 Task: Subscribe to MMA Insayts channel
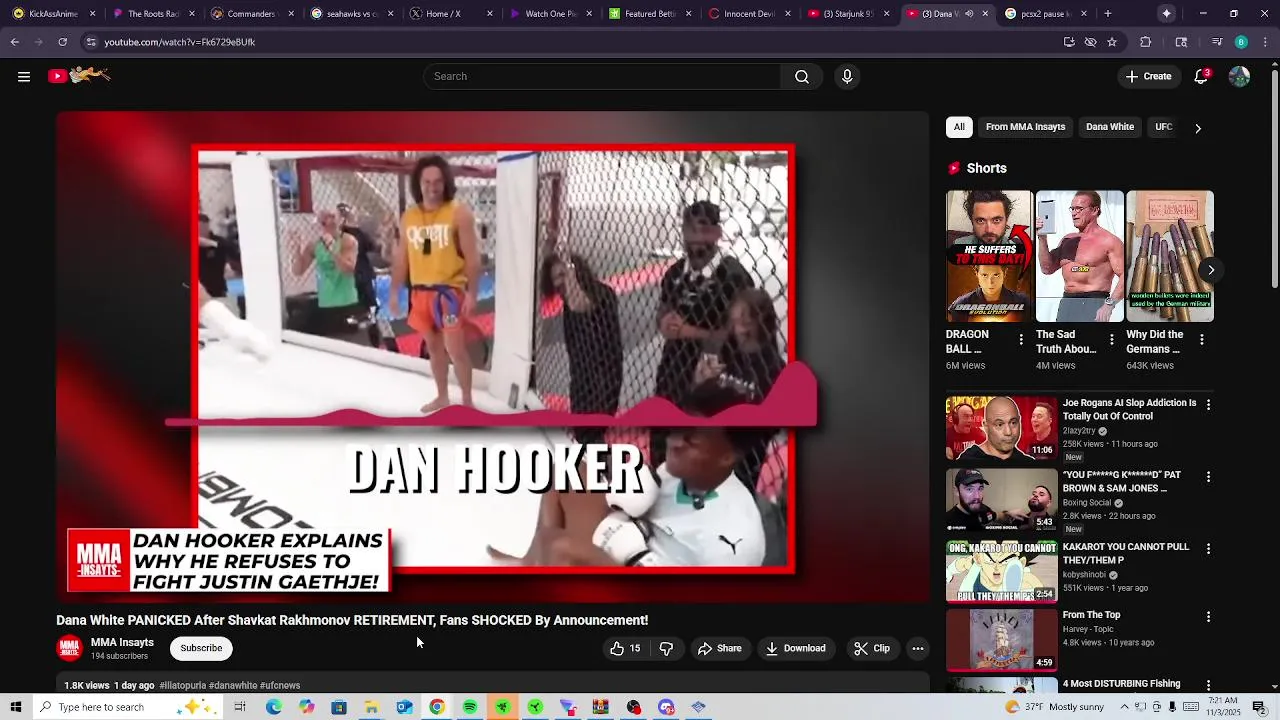pyautogui.click(x=201, y=648)
